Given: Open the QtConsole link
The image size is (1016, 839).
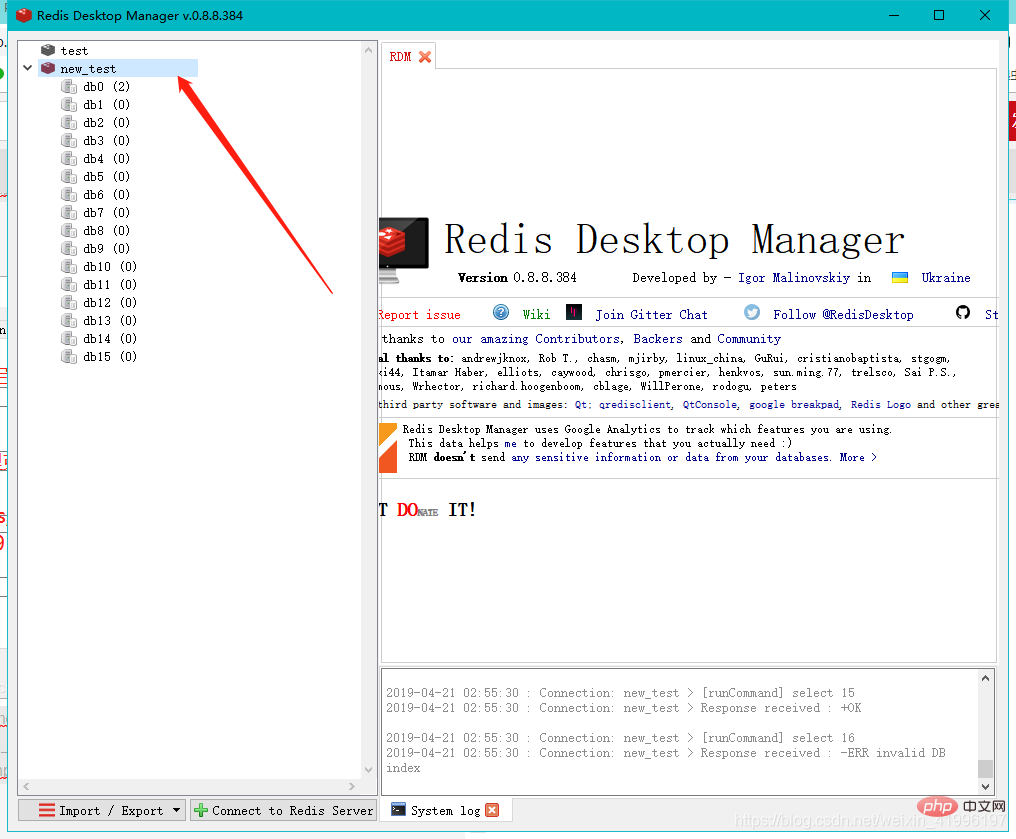Looking at the screenshot, I should tap(710, 404).
